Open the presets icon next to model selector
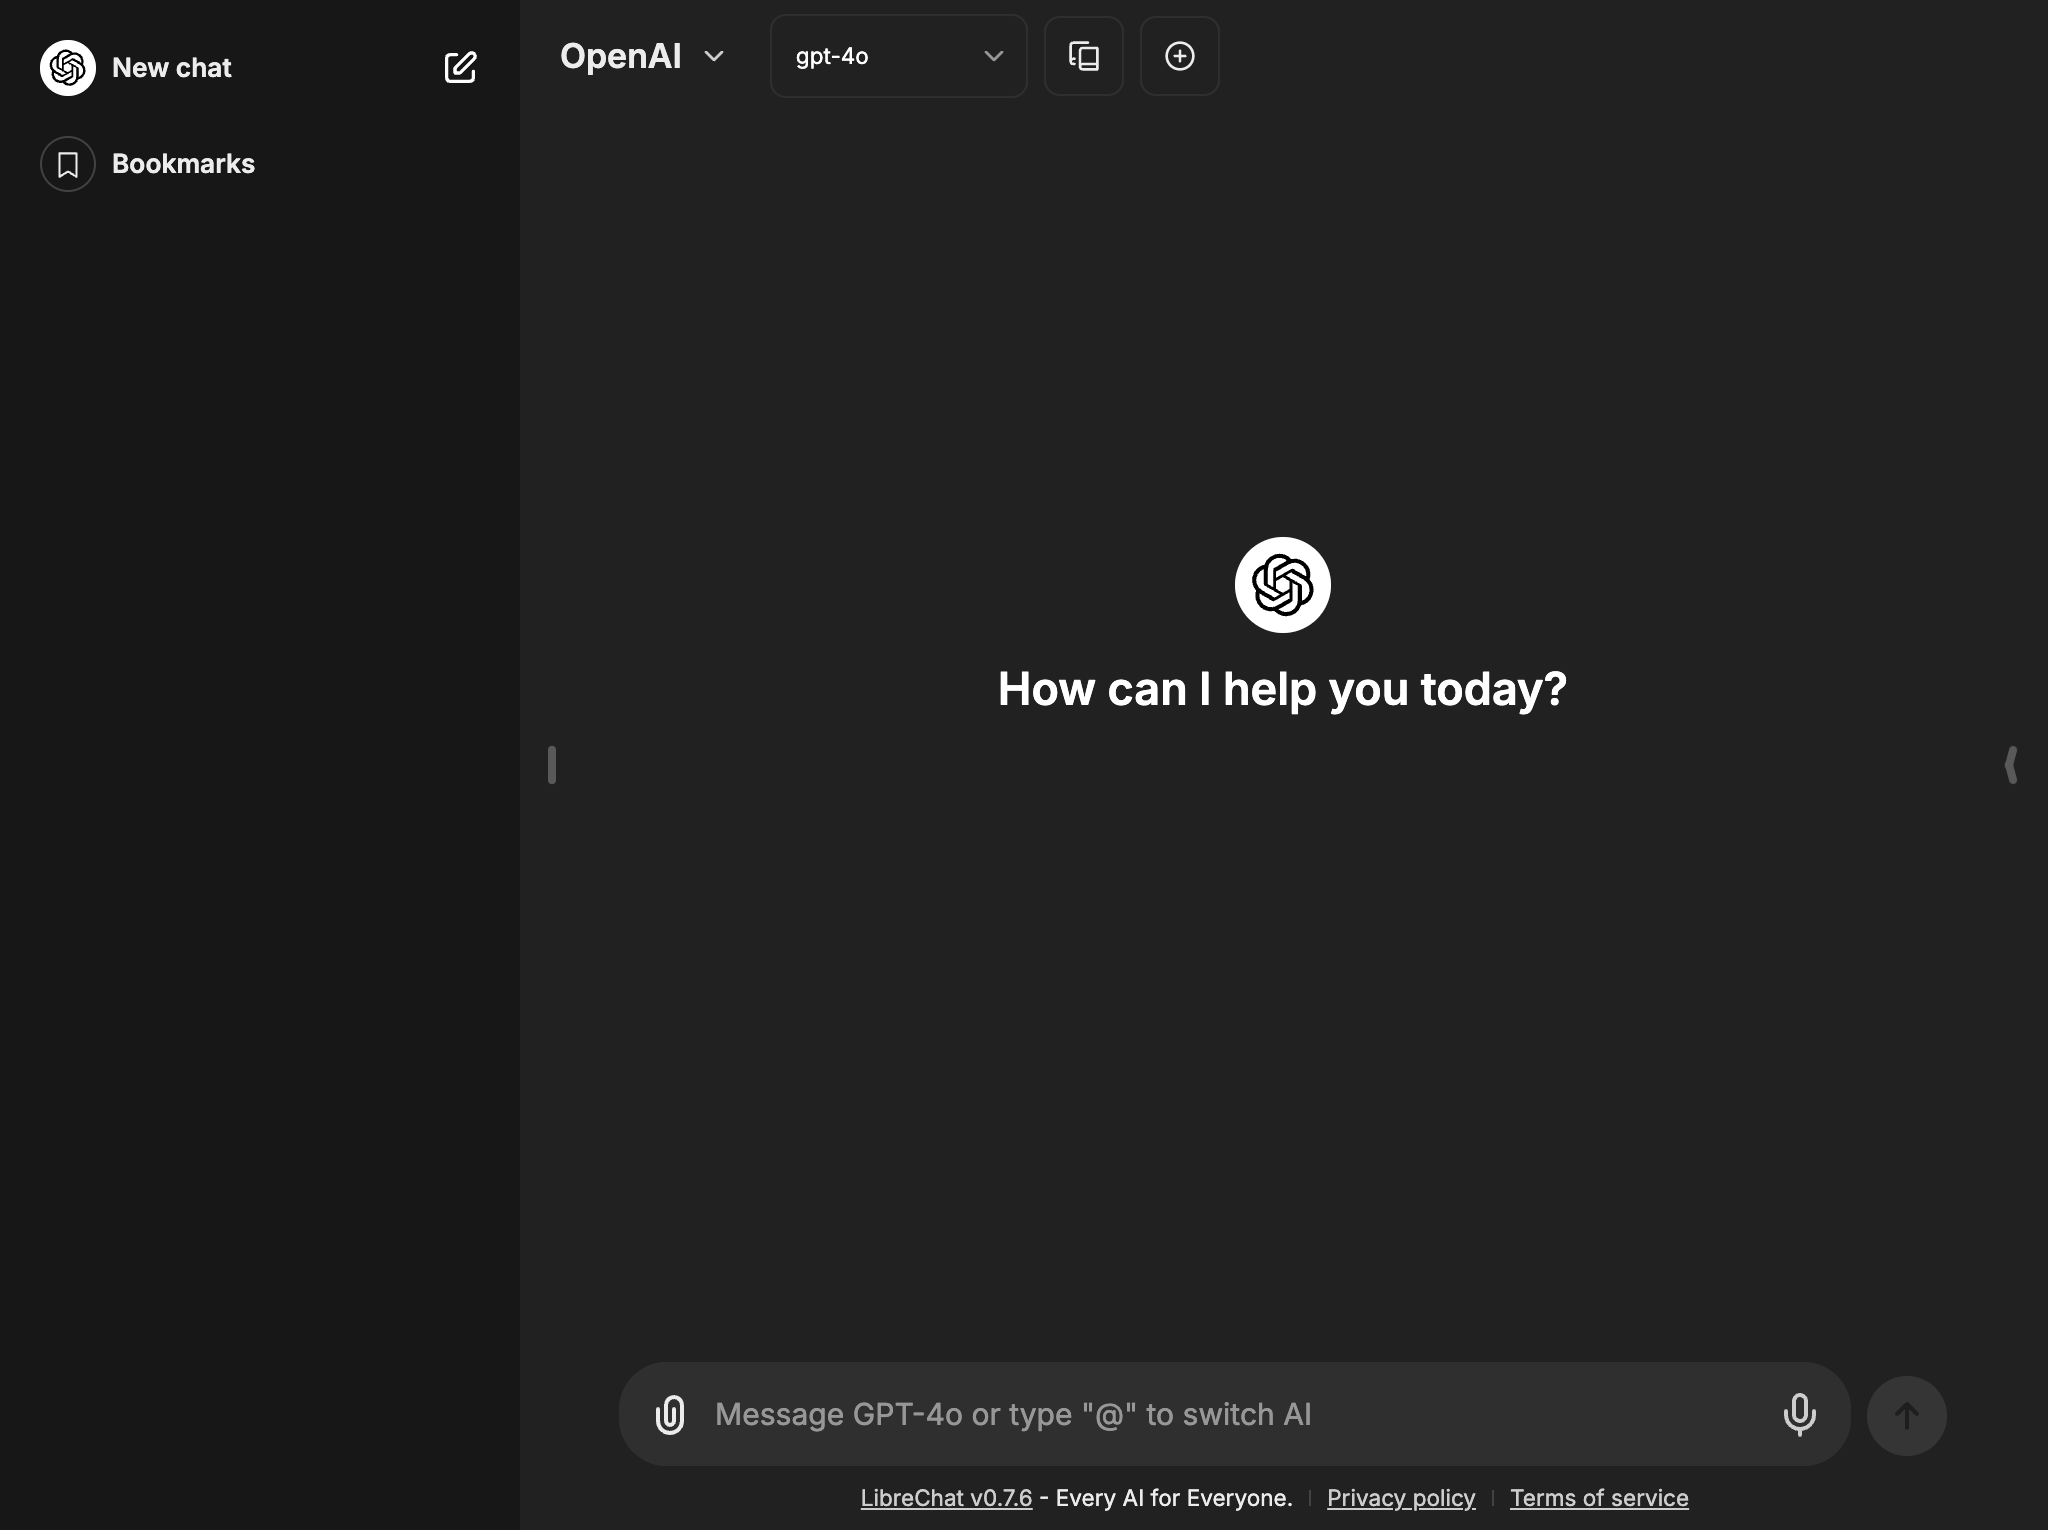 1083,56
